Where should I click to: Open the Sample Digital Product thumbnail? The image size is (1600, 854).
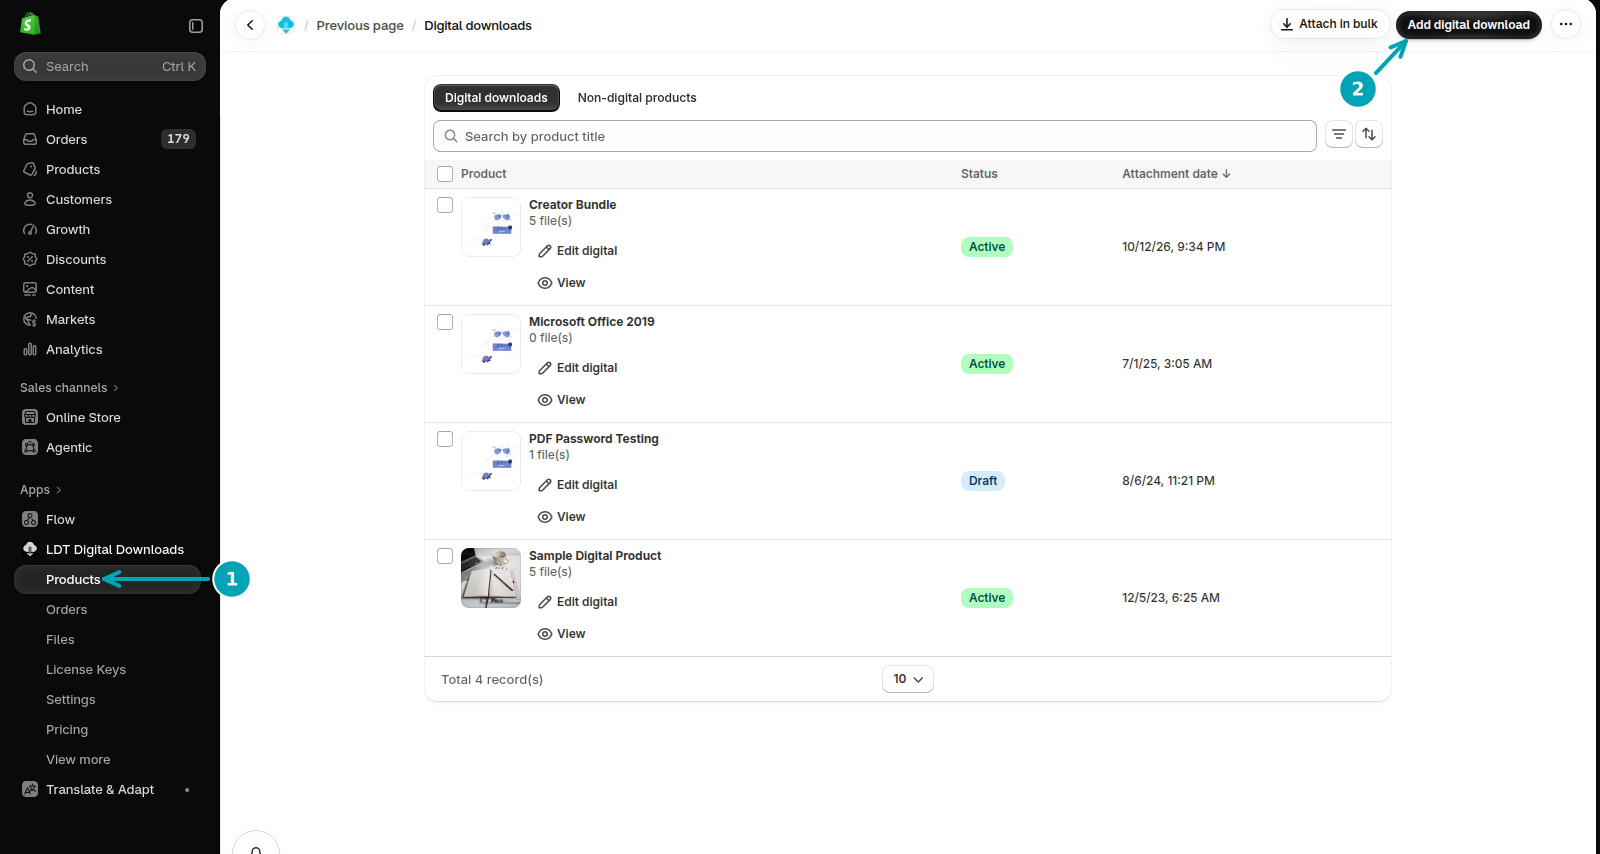pos(491,578)
